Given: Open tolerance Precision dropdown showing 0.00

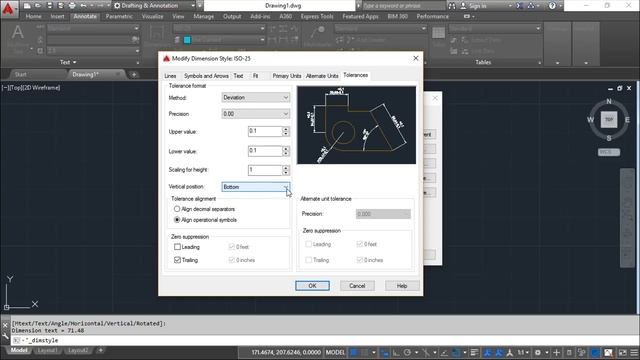Looking at the screenshot, I should pos(256,114).
